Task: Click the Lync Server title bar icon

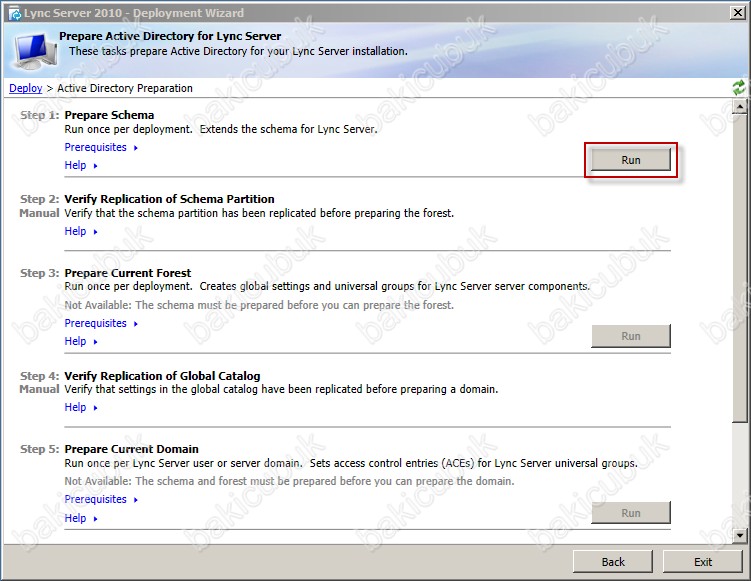Action: [x=15, y=14]
